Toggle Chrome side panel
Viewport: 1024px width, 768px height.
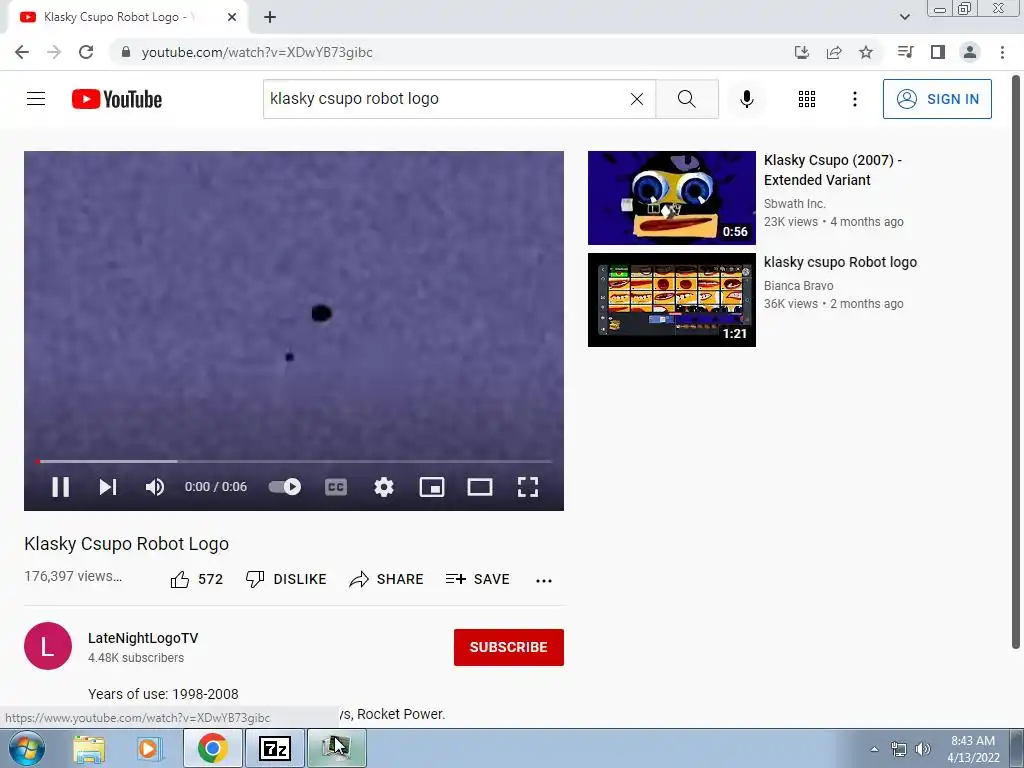click(938, 52)
